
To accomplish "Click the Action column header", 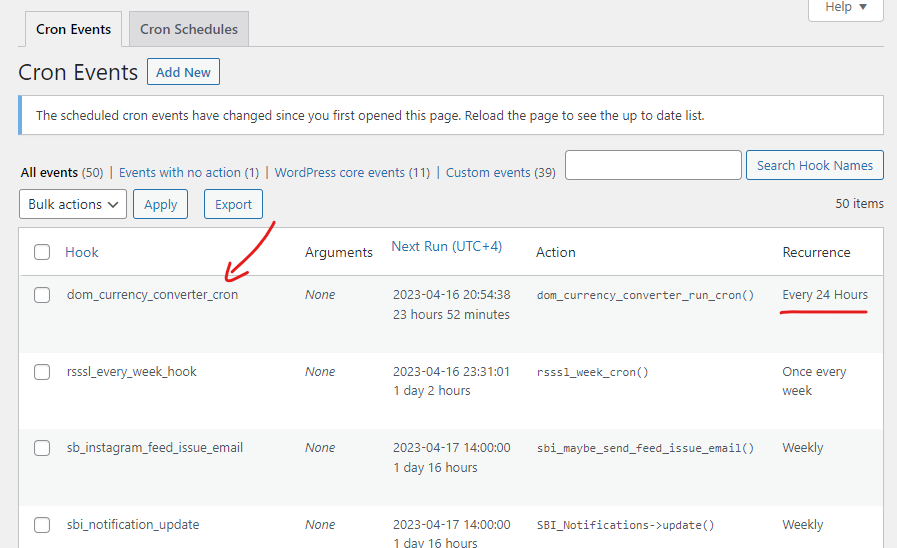I will pos(555,252).
